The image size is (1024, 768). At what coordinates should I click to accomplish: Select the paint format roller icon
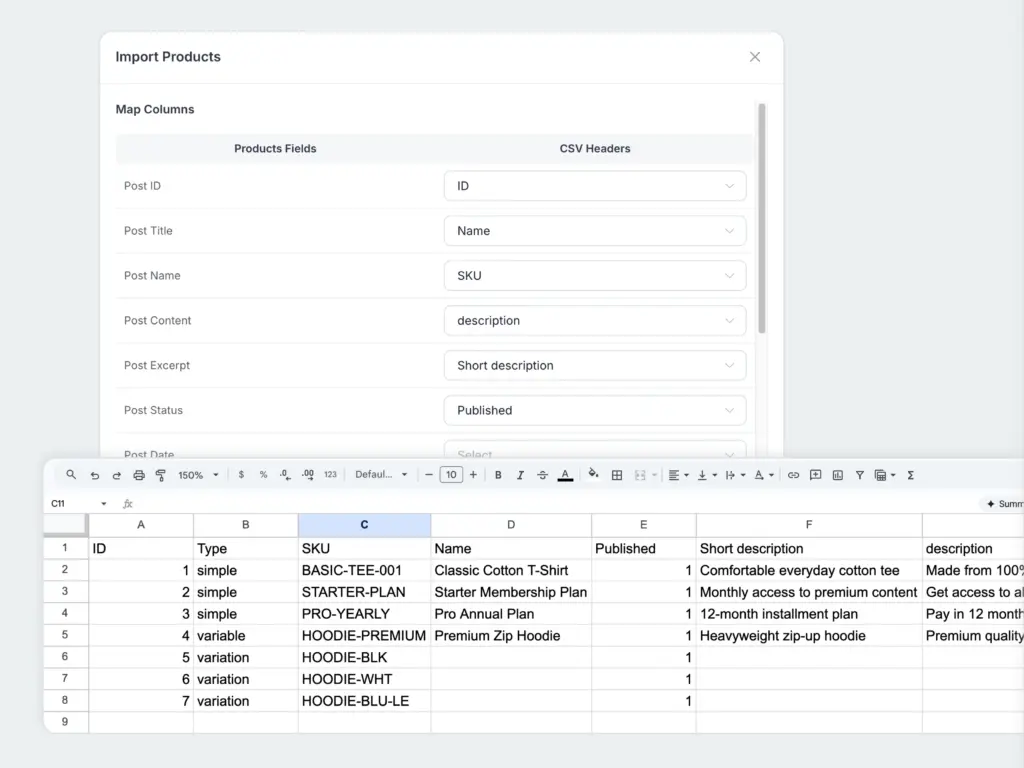(161, 475)
